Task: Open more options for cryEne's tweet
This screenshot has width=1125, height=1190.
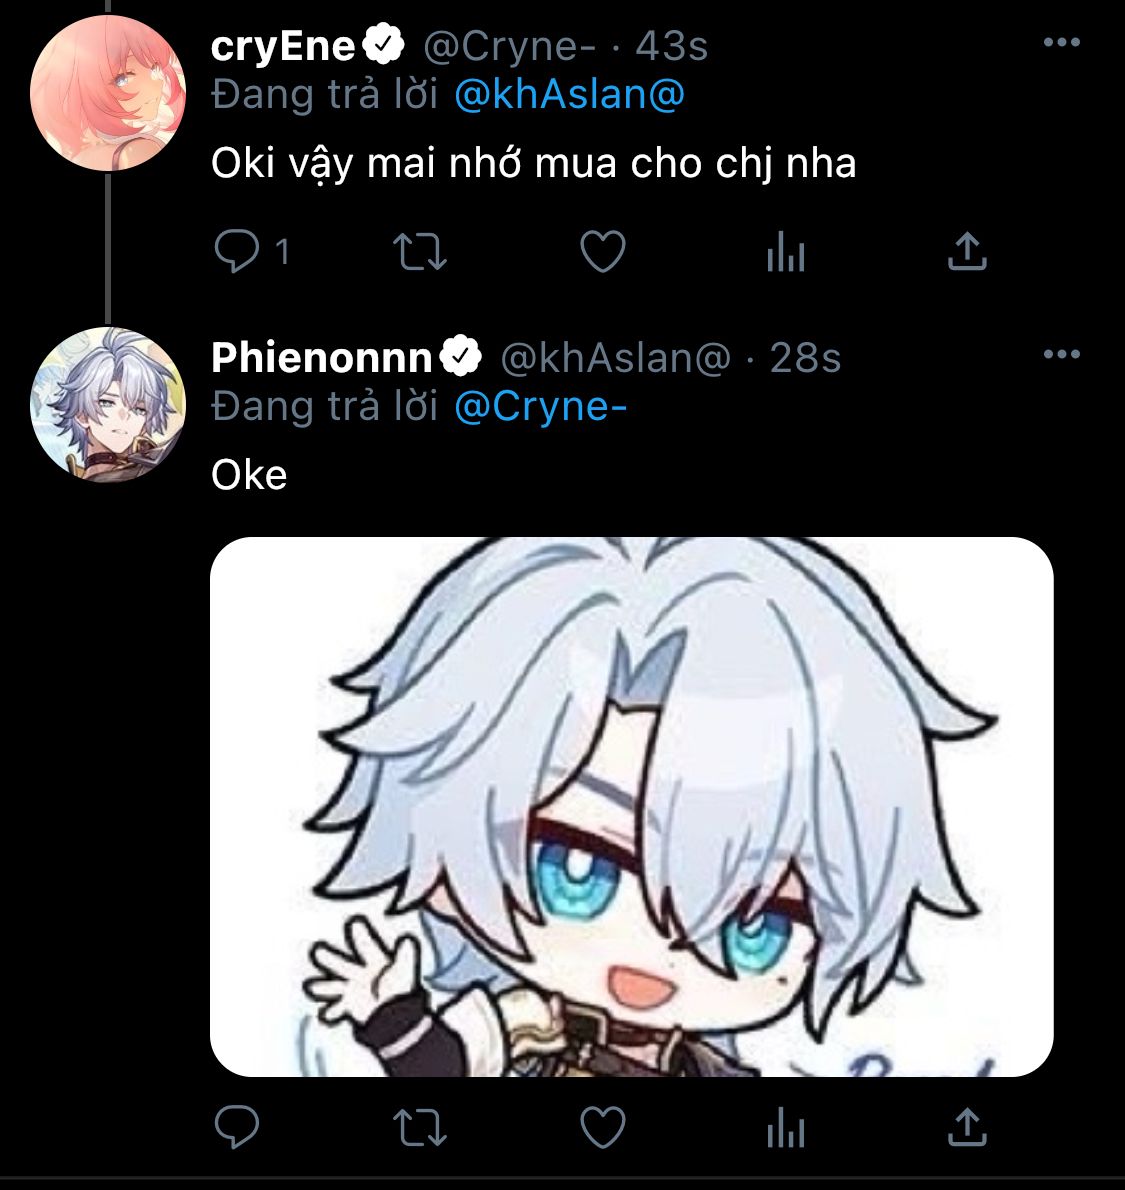Action: click(x=1061, y=42)
